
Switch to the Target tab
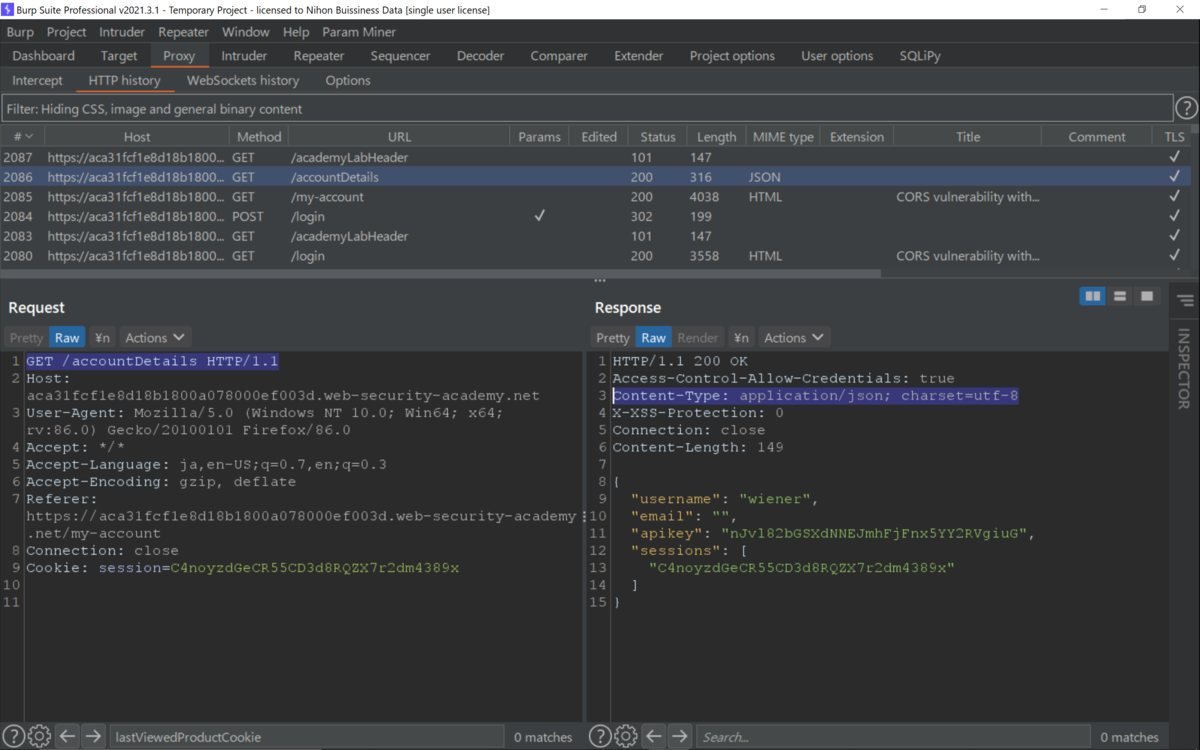(119, 56)
